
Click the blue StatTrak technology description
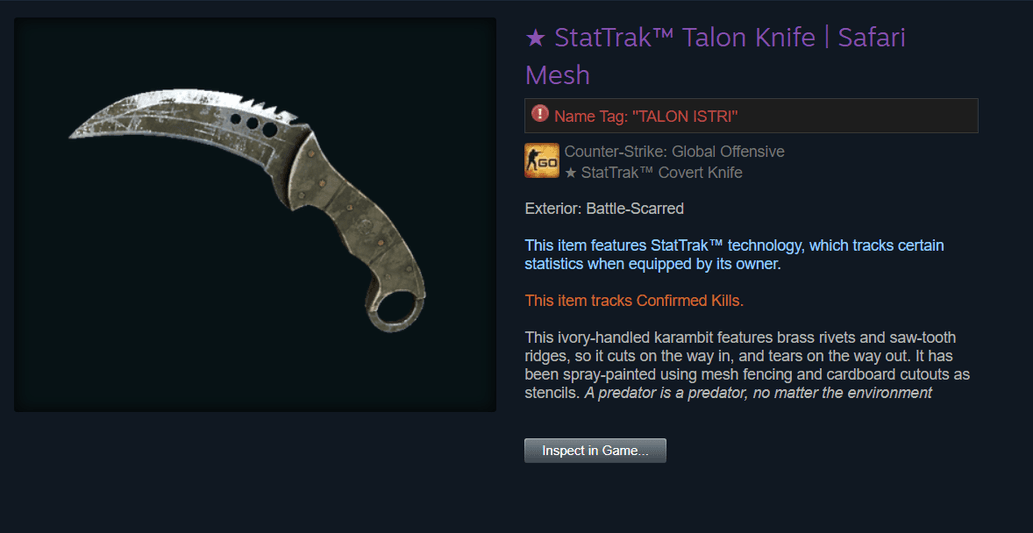click(735, 255)
